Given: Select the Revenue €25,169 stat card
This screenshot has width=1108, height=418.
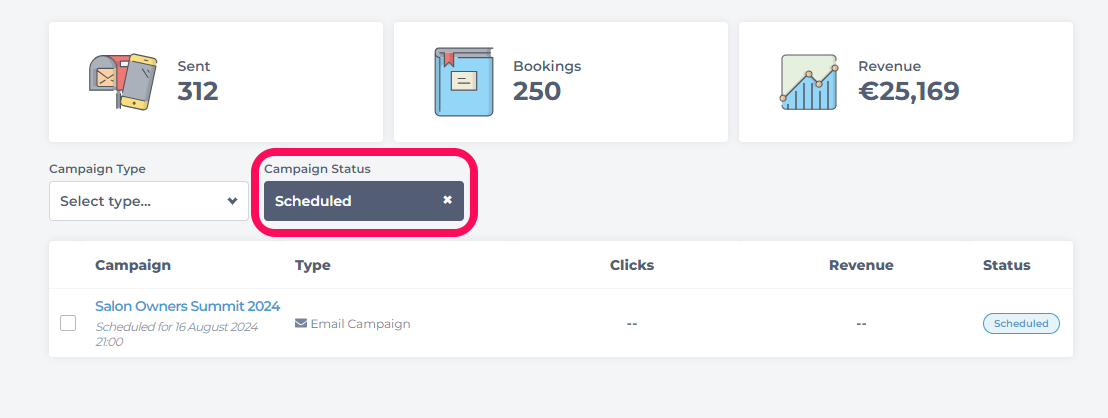Looking at the screenshot, I should [x=906, y=82].
